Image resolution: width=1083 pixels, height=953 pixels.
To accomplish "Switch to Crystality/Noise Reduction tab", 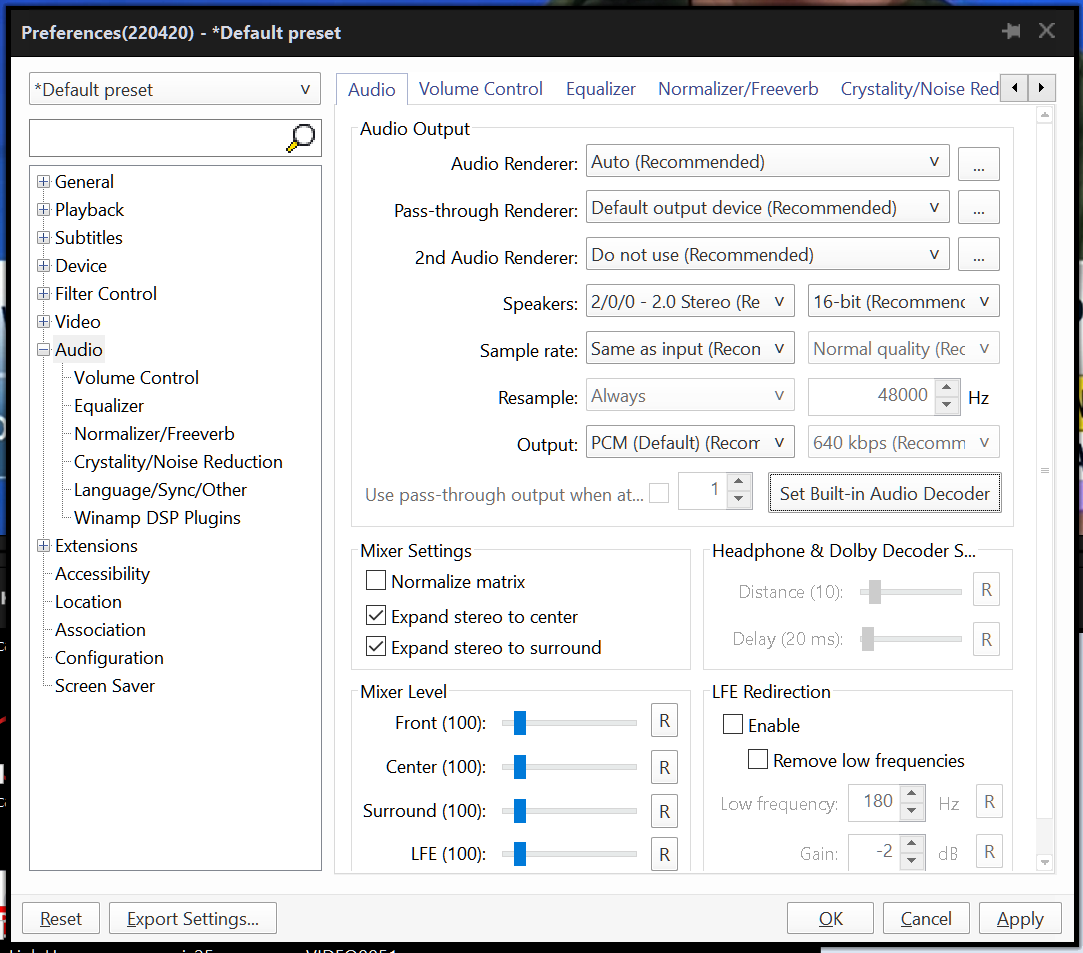I will [x=919, y=89].
